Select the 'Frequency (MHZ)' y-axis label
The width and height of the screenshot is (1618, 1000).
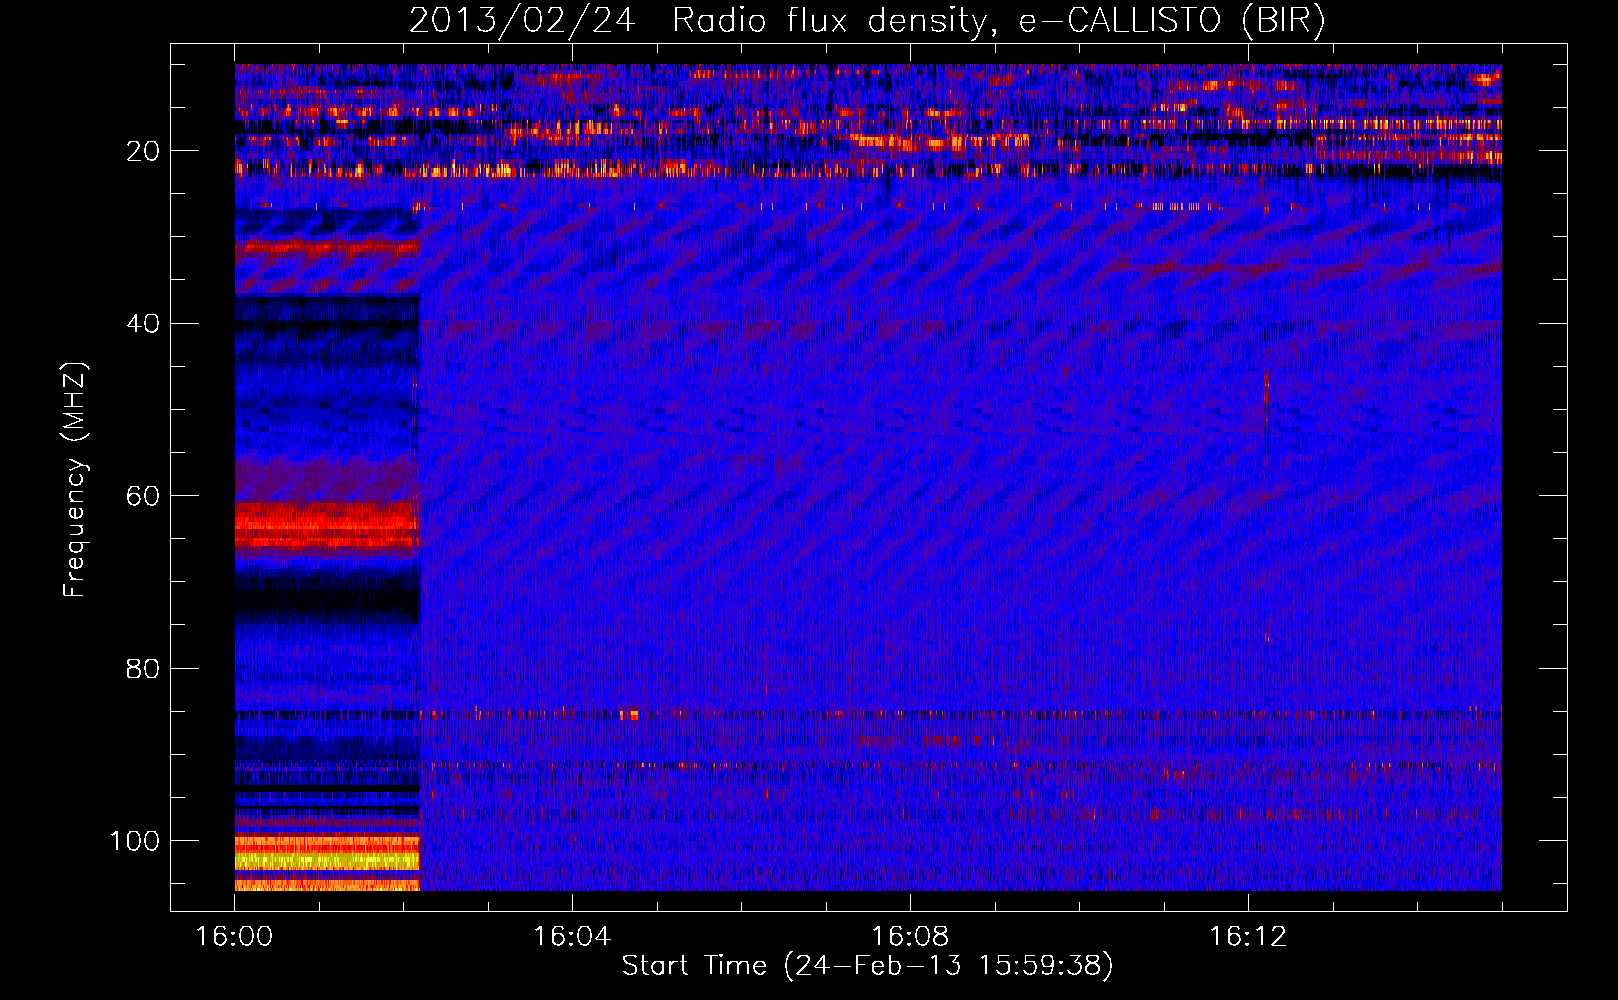pyautogui.click(x=75, y=479)
